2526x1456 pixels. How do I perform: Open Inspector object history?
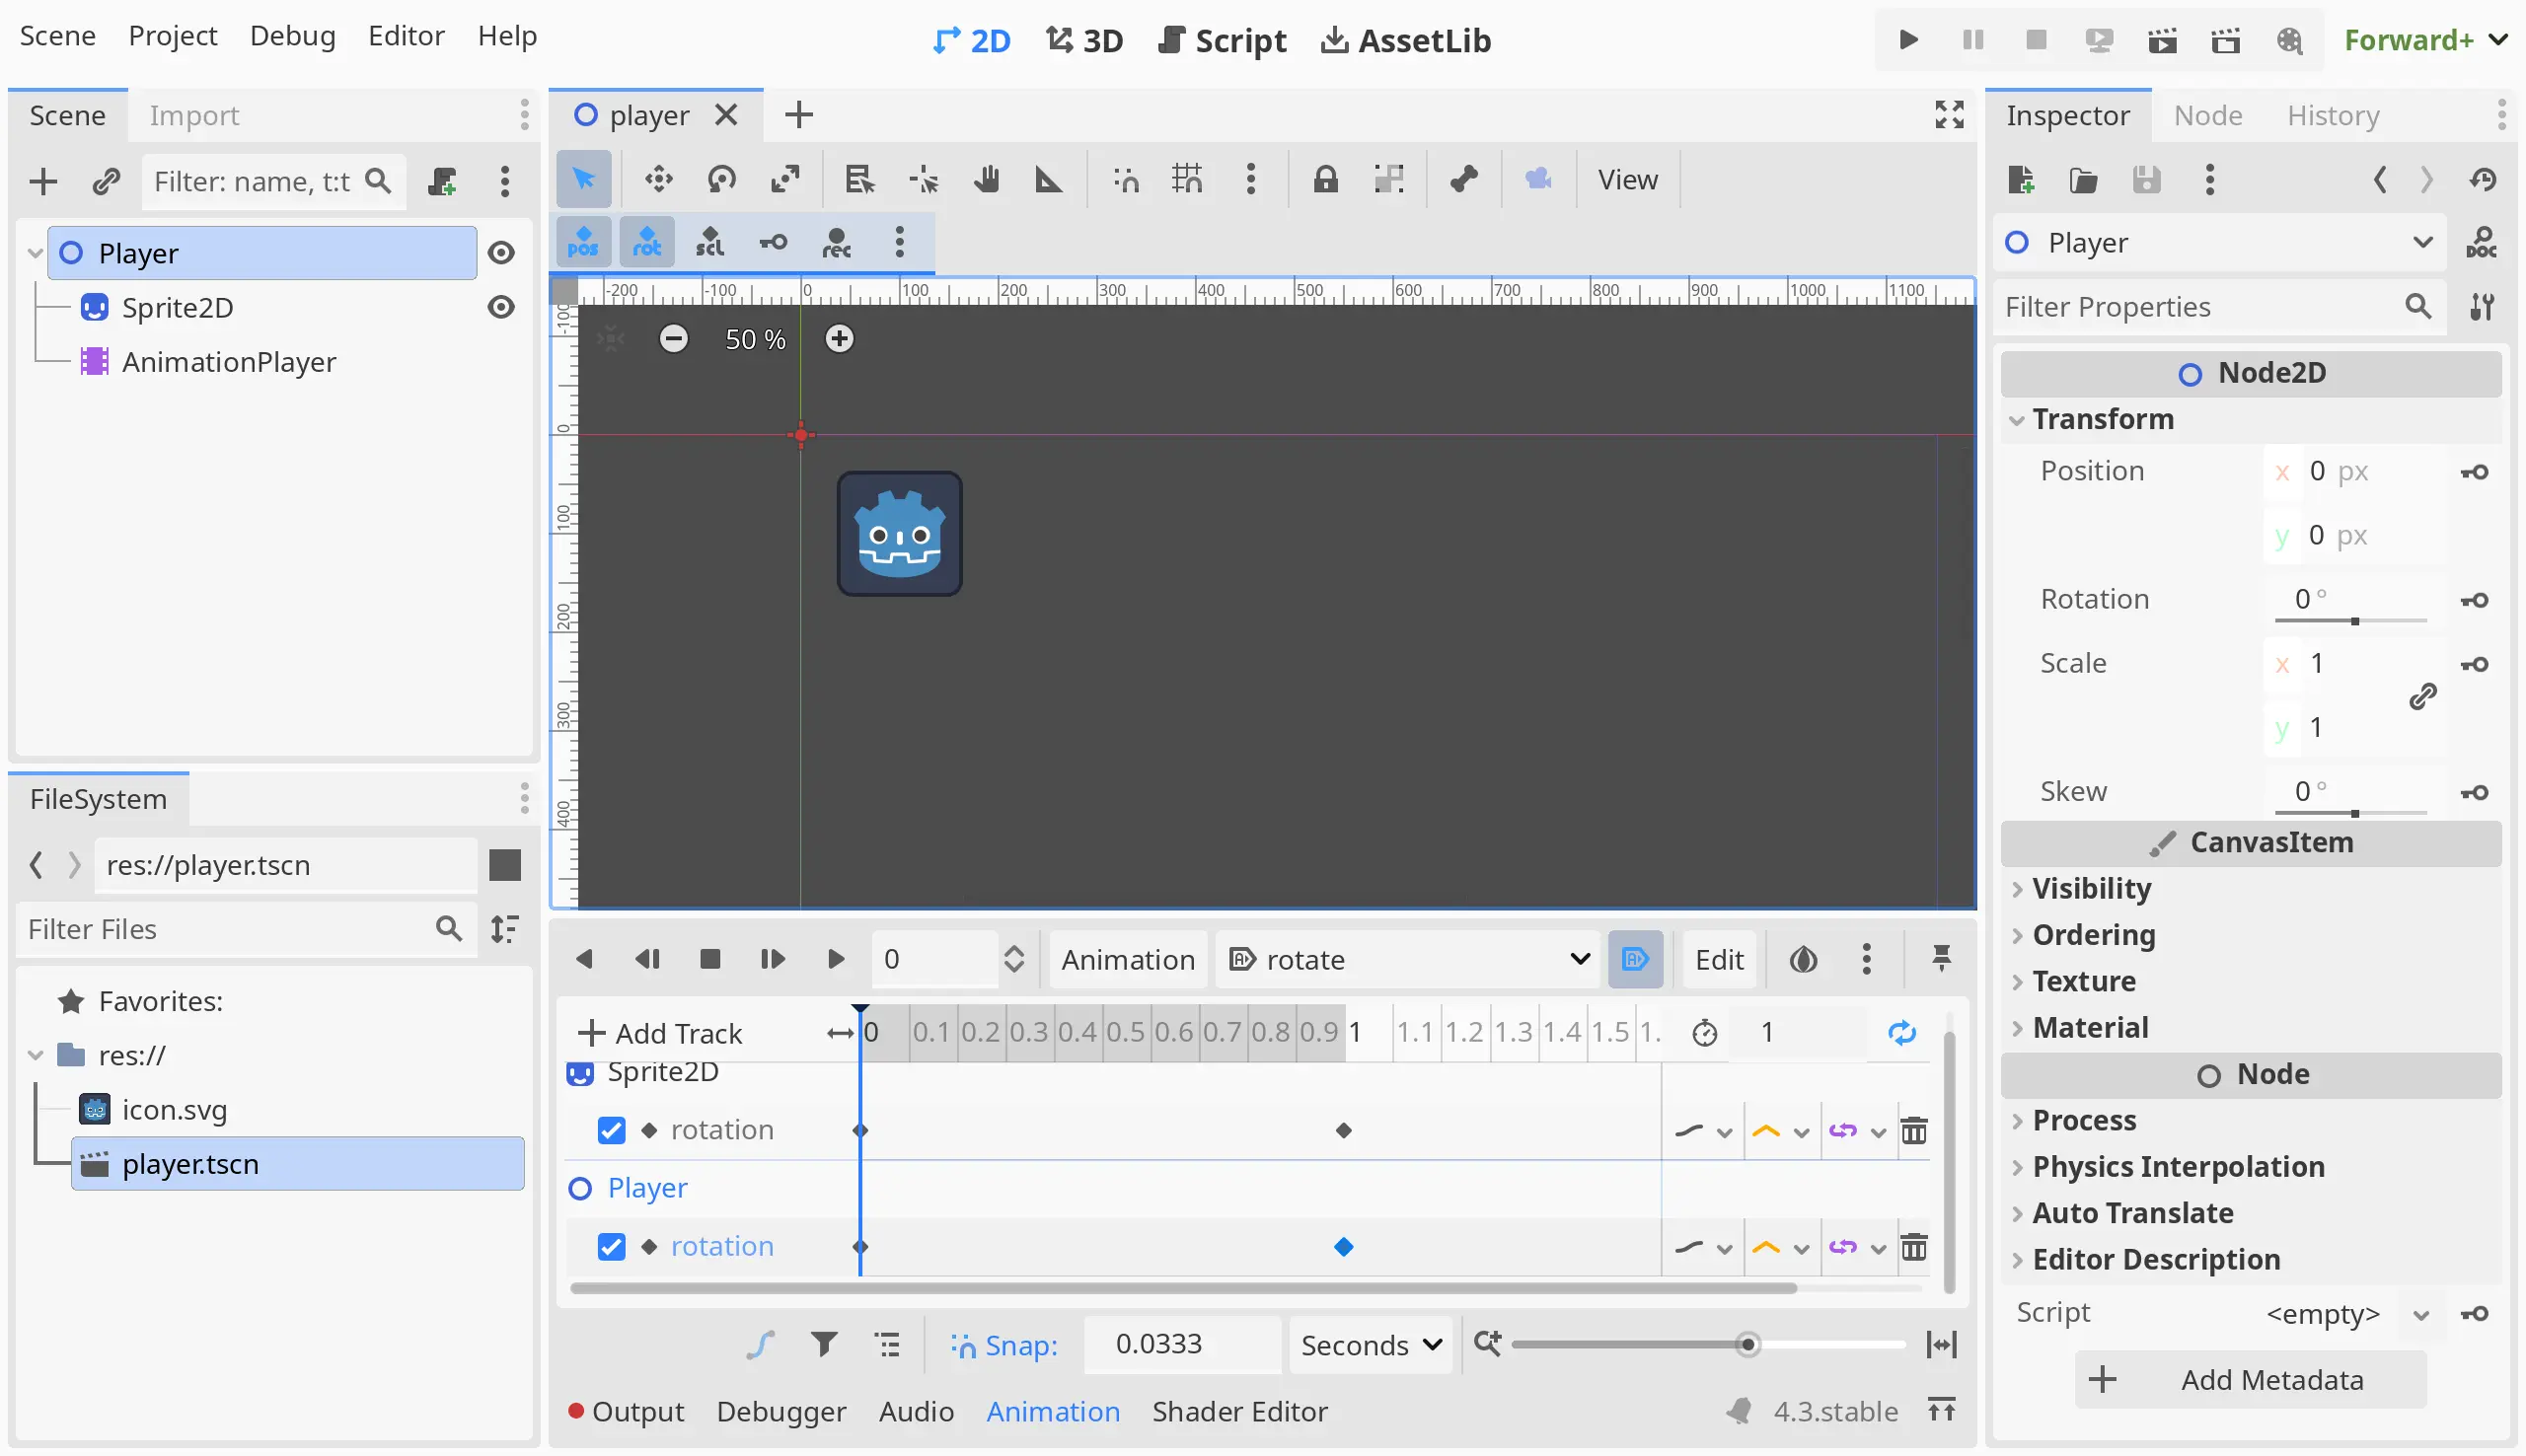(2483, 180)
